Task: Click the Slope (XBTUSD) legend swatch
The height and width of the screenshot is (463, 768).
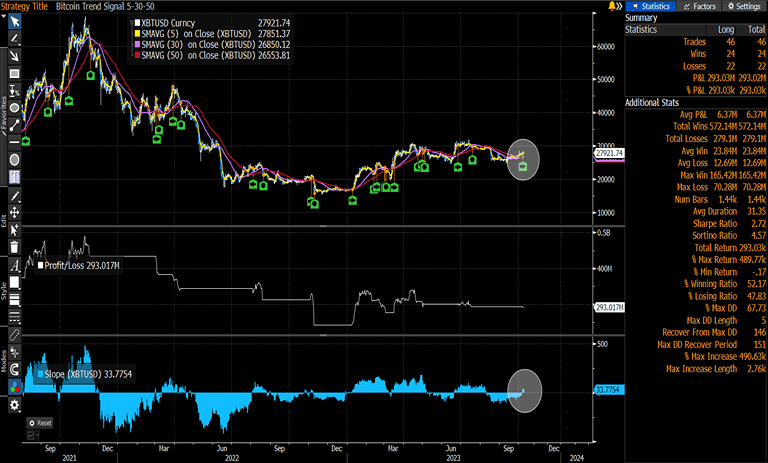Action: click(x=41, y=374)
